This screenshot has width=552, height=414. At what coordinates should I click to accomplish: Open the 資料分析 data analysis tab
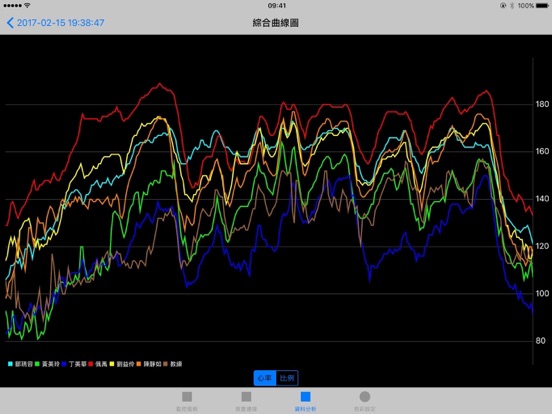point(305,401)
